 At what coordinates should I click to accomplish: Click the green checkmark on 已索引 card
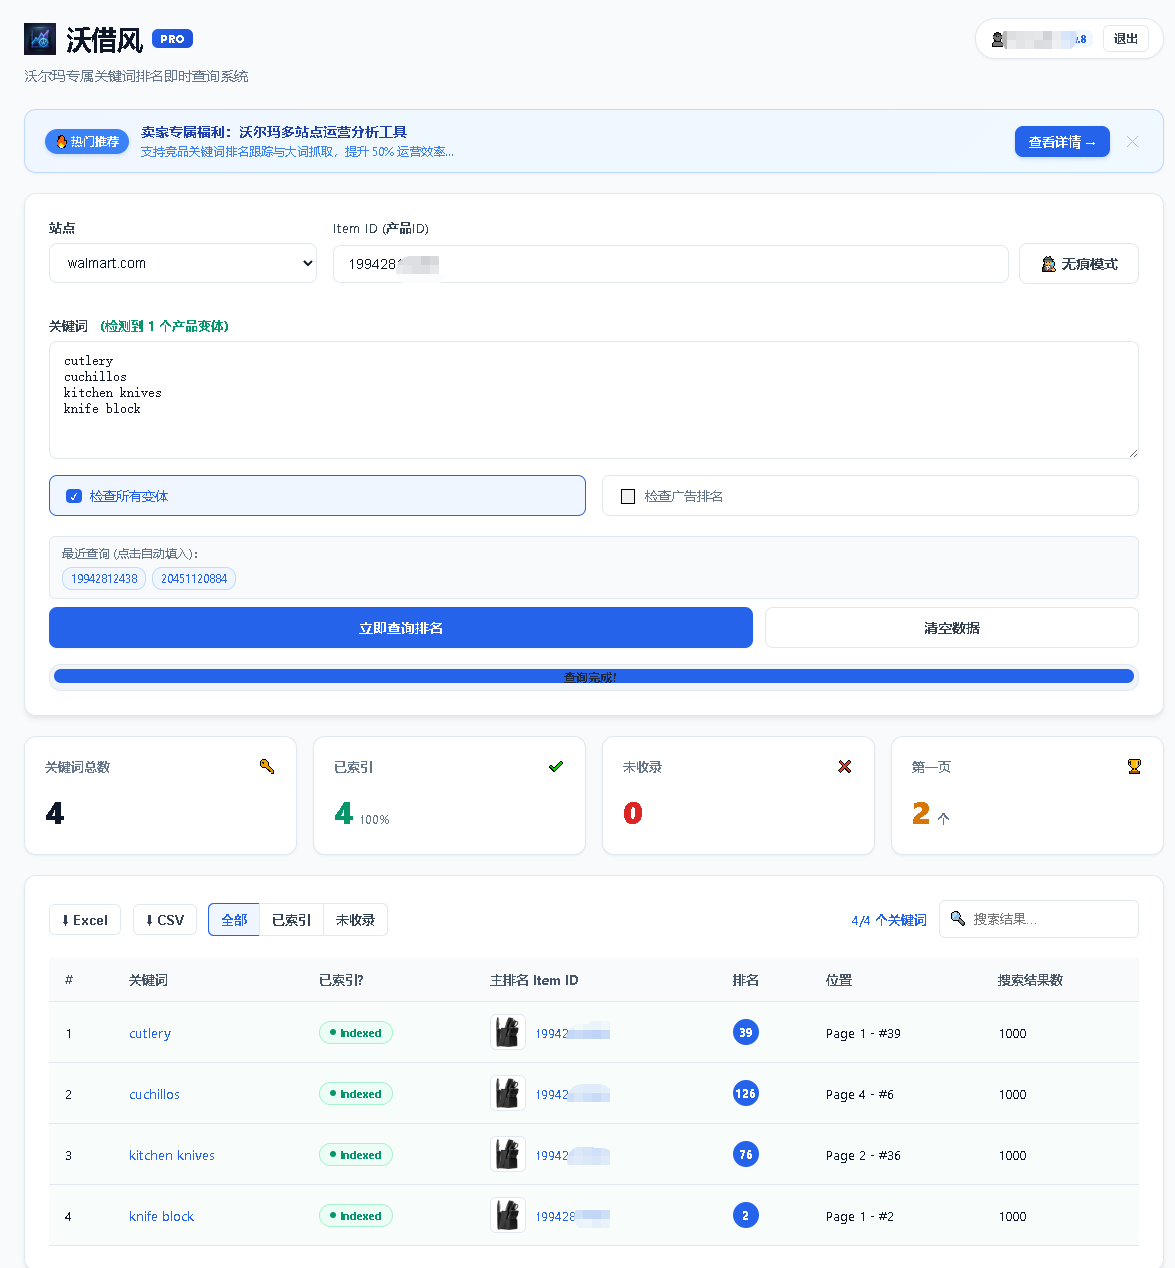(x=556, y=767)
